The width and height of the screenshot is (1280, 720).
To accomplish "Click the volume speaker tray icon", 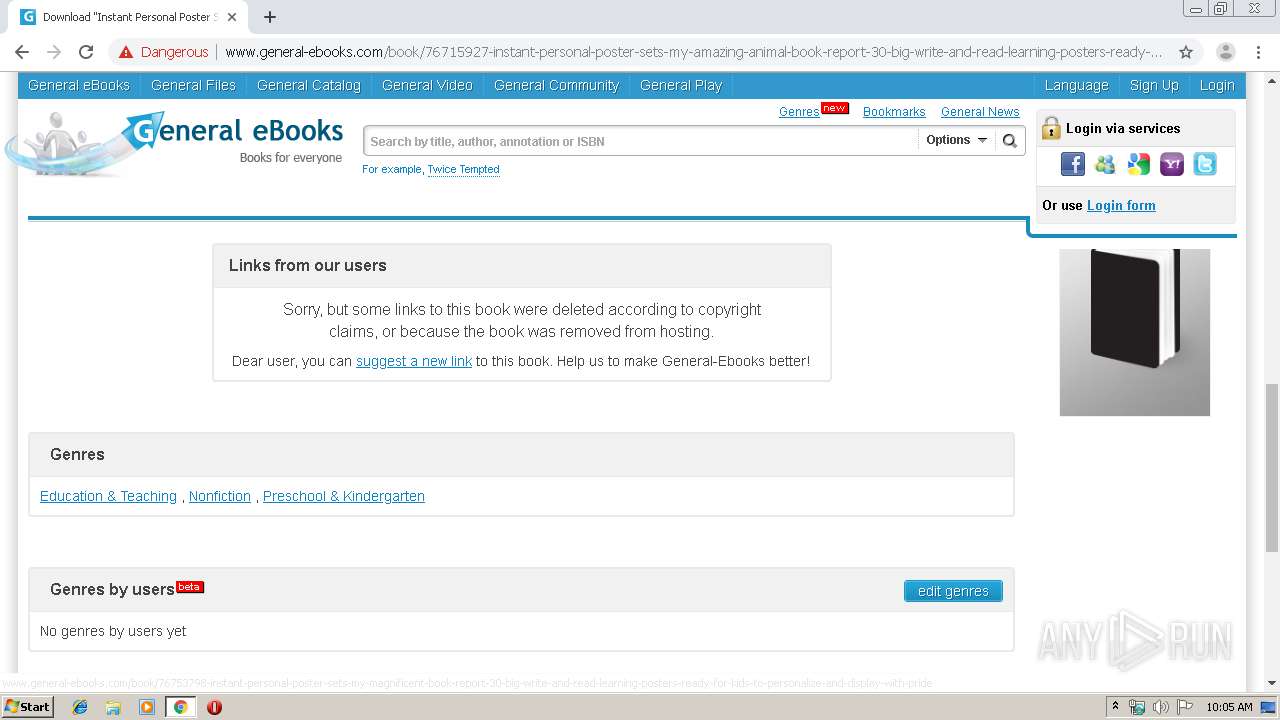I will point(1160,707).
